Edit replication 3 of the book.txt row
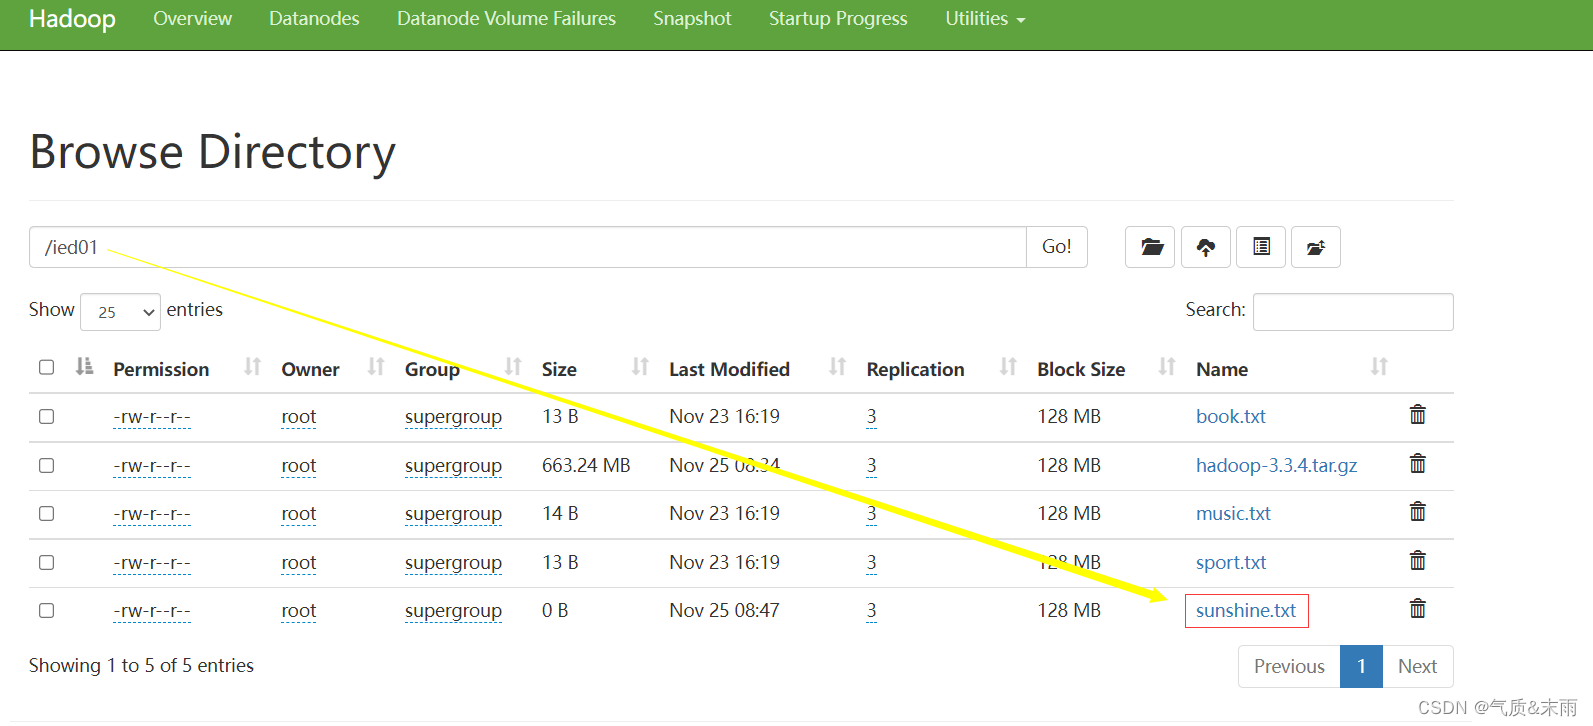 871,417
